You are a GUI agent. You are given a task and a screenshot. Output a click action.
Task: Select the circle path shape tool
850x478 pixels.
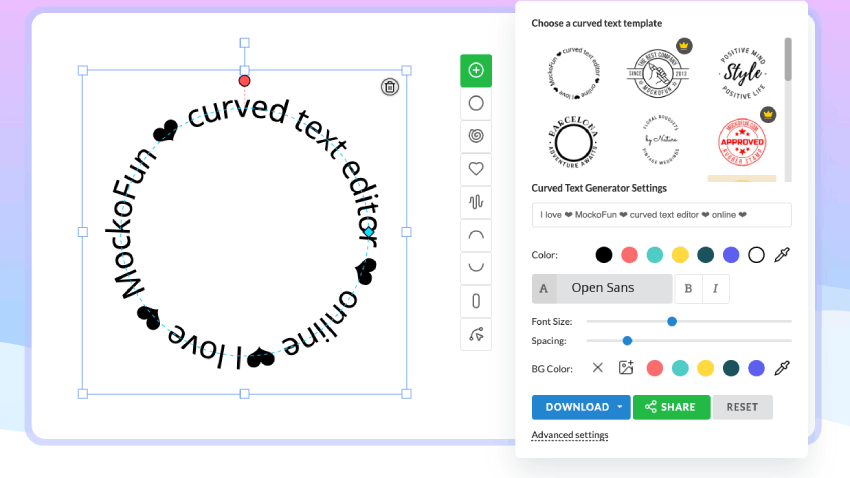(476, 104)
